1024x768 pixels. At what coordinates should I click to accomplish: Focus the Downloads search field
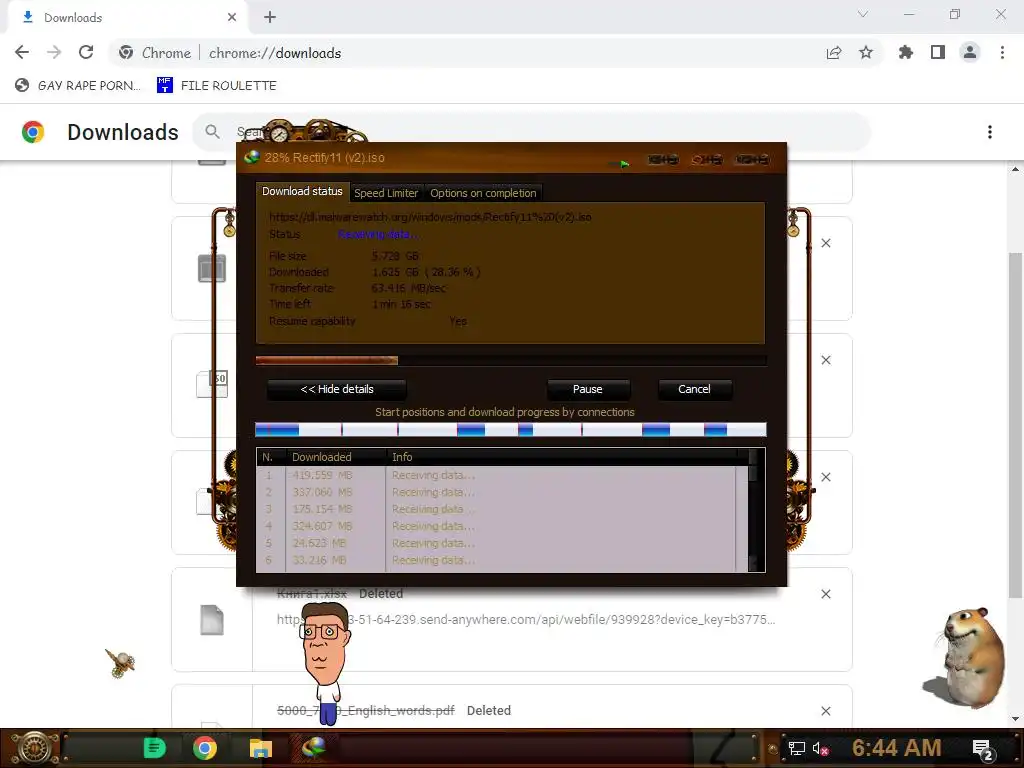coord(531,132)
